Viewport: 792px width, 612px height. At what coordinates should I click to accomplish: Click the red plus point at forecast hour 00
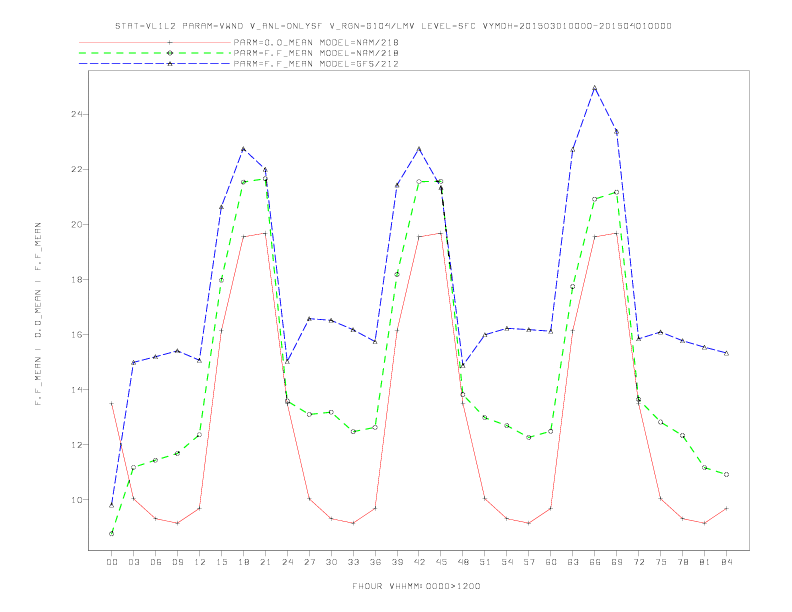pyautogui.click(x=112, y=403)
